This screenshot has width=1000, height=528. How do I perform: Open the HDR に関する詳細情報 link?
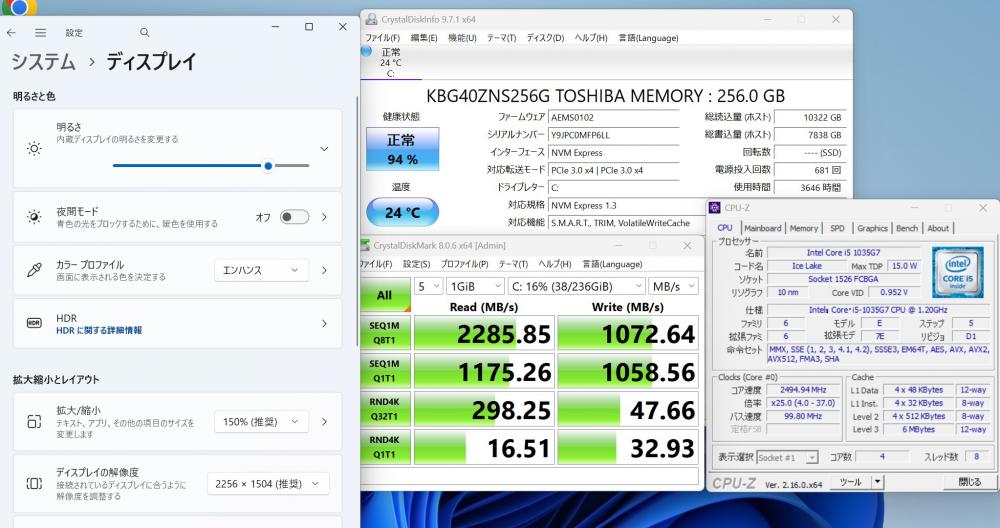coord(99,330)
